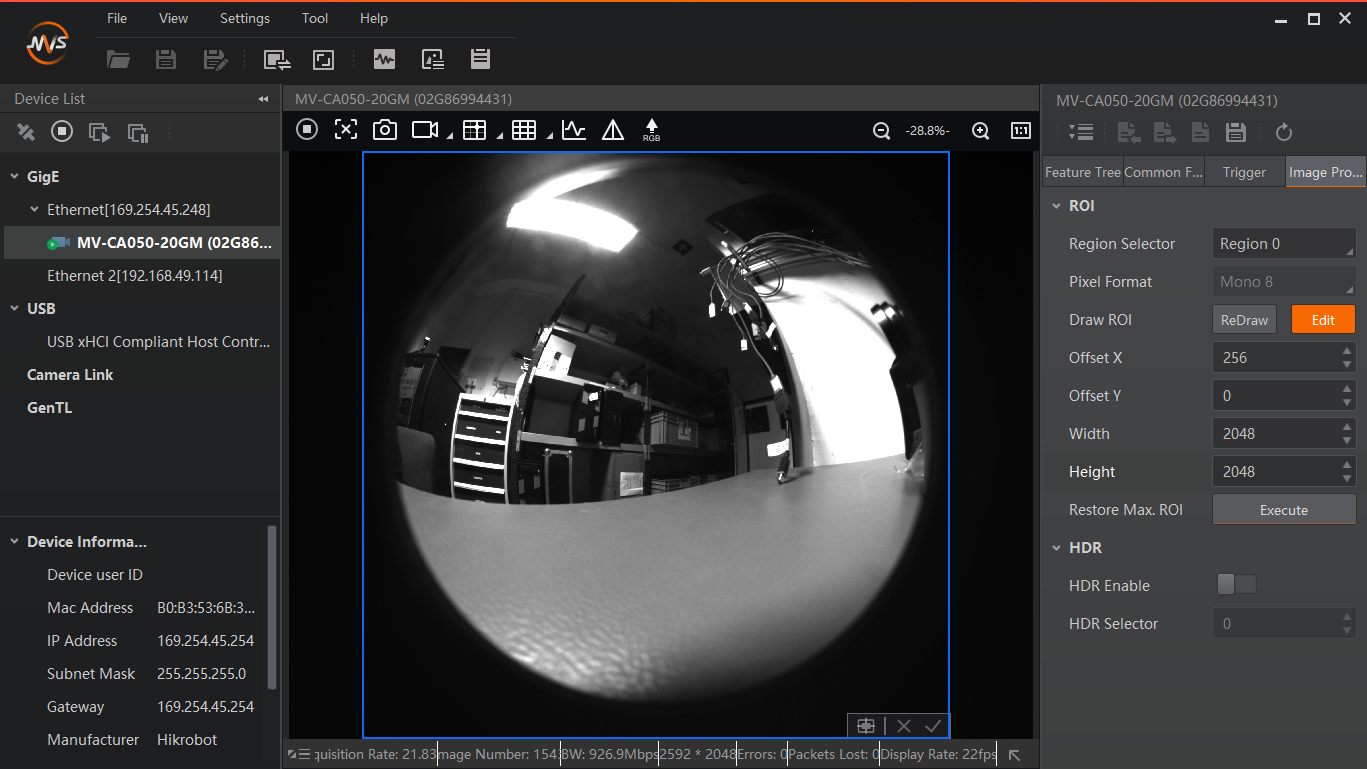Show the image at 1:1 scale

click(x=1021, y=130)
